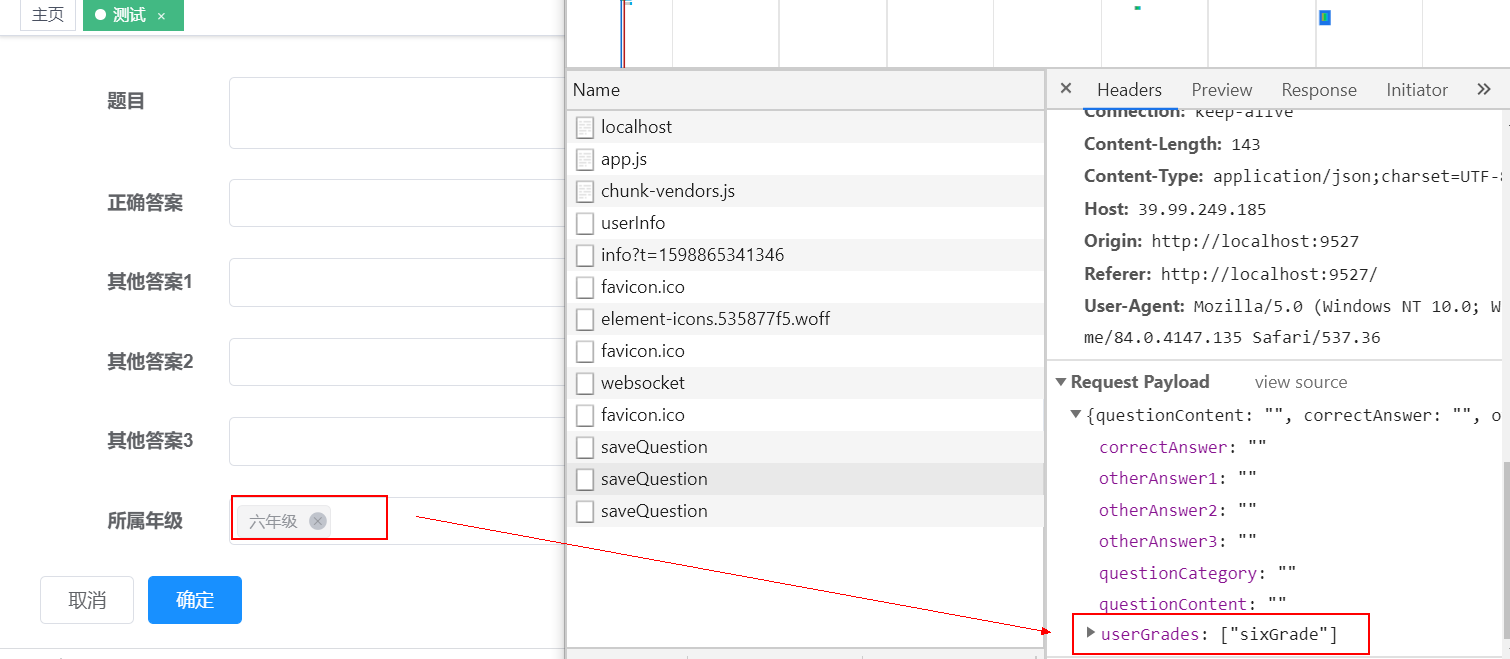The height and width of the screenshot is (659, 1510).
Task: Focus the 其他答案1 input field
Action: tap(398, 282)
